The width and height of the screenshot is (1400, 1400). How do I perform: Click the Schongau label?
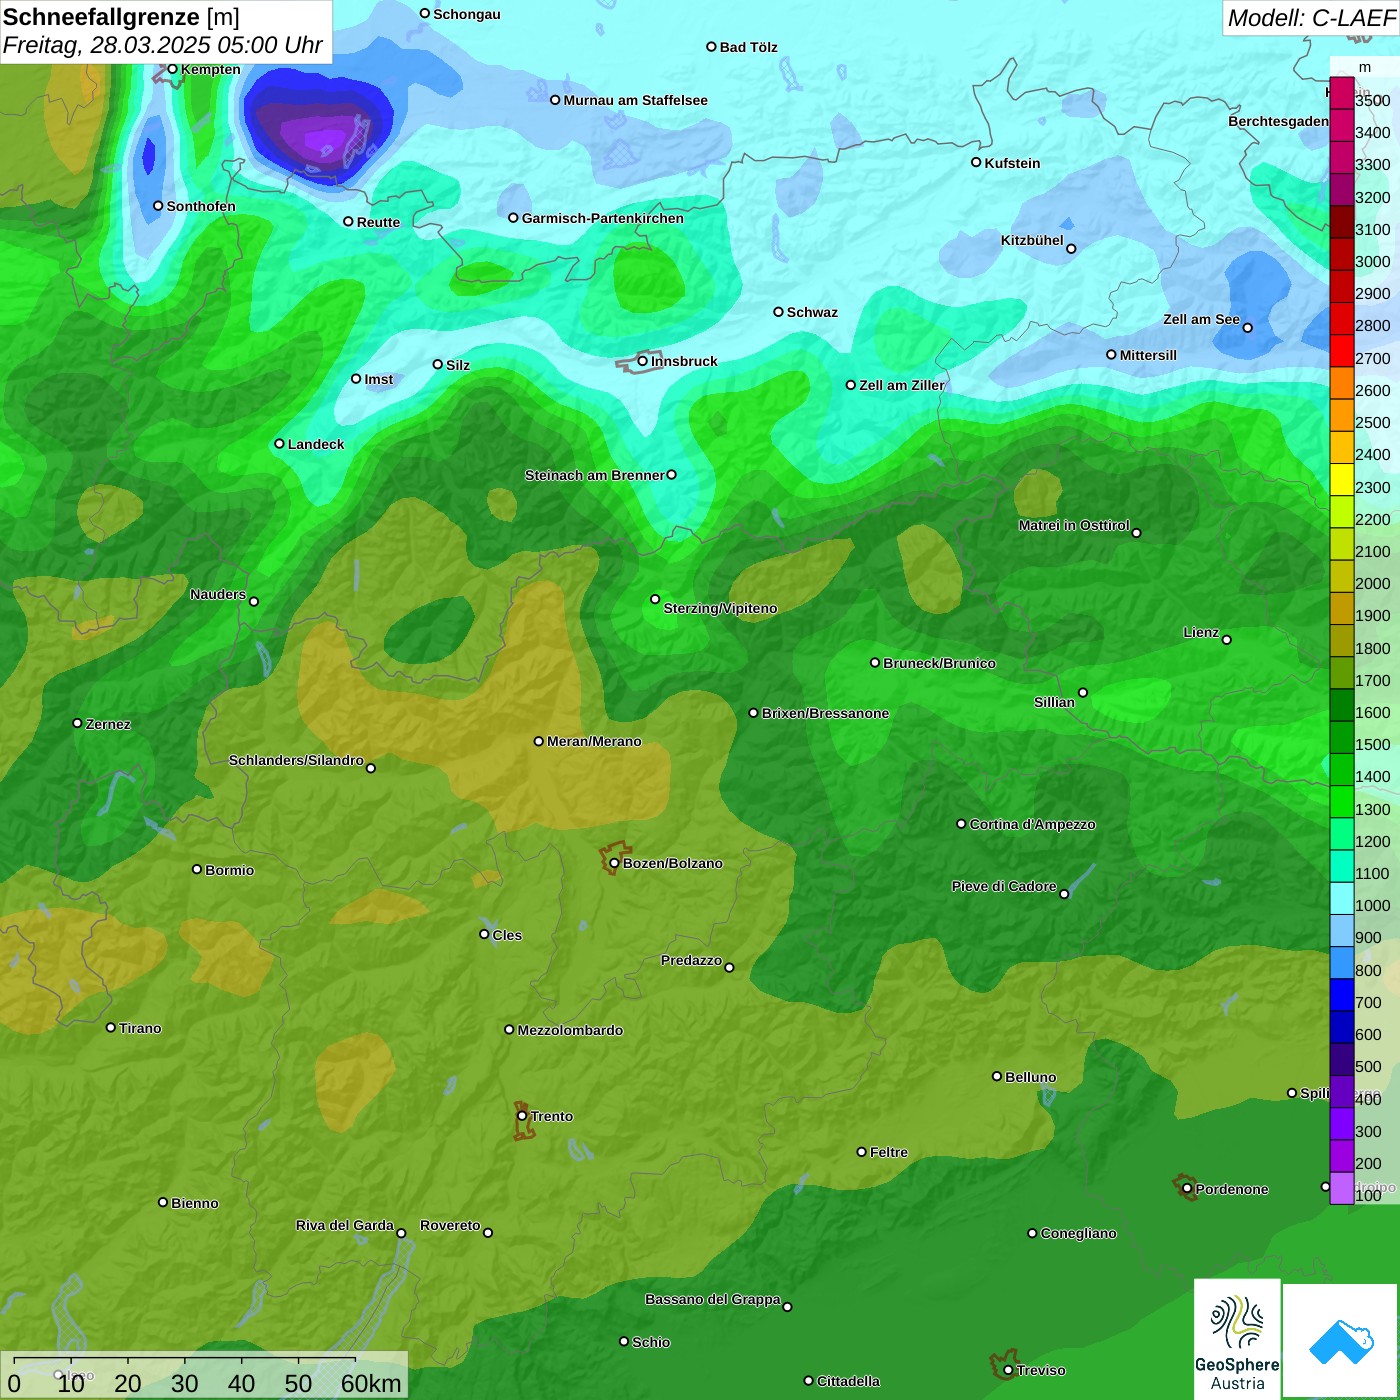pos(467,14)
